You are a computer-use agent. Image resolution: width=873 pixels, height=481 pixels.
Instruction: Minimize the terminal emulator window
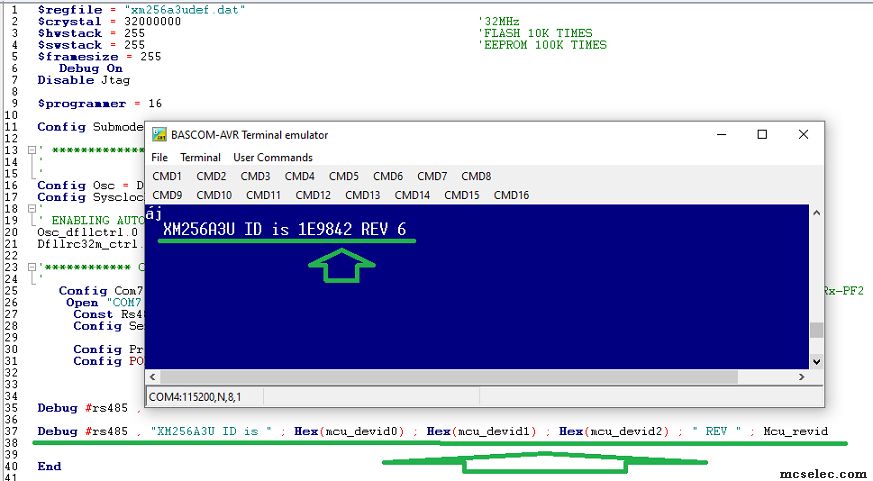(x=722, y=135)
